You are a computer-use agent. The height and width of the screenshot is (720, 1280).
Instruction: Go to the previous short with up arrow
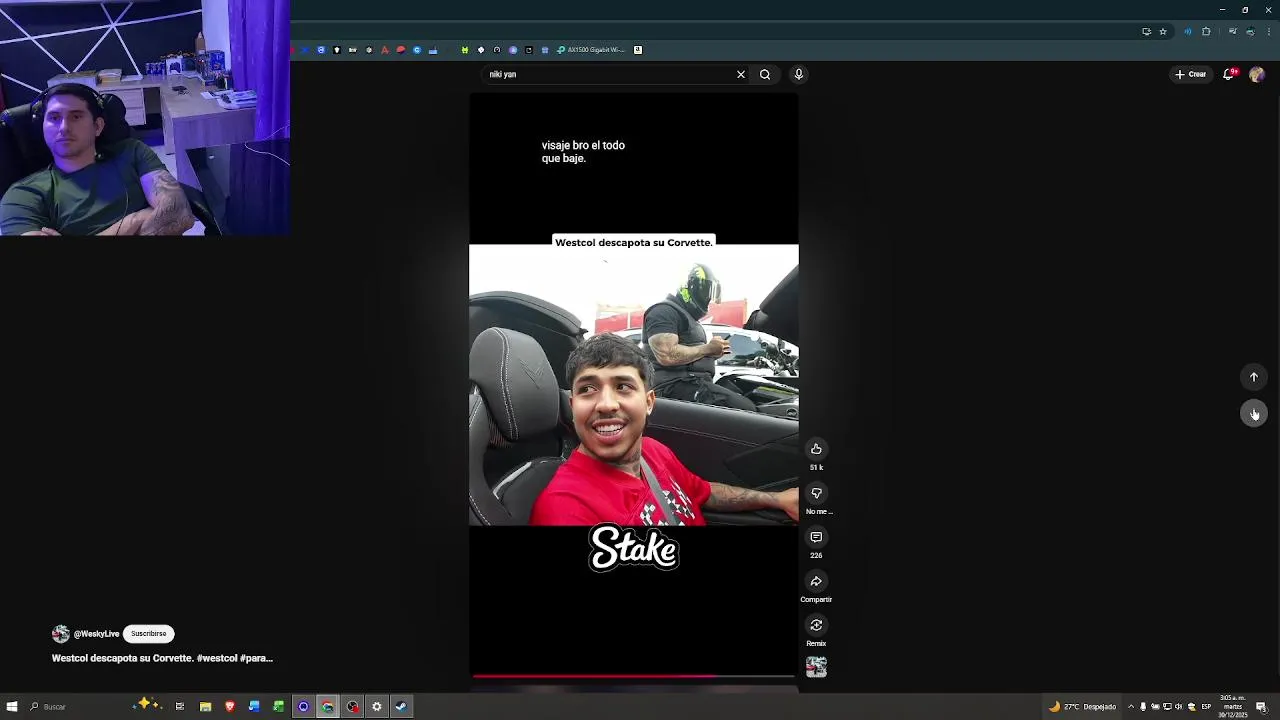click(x=1254, y=377)
